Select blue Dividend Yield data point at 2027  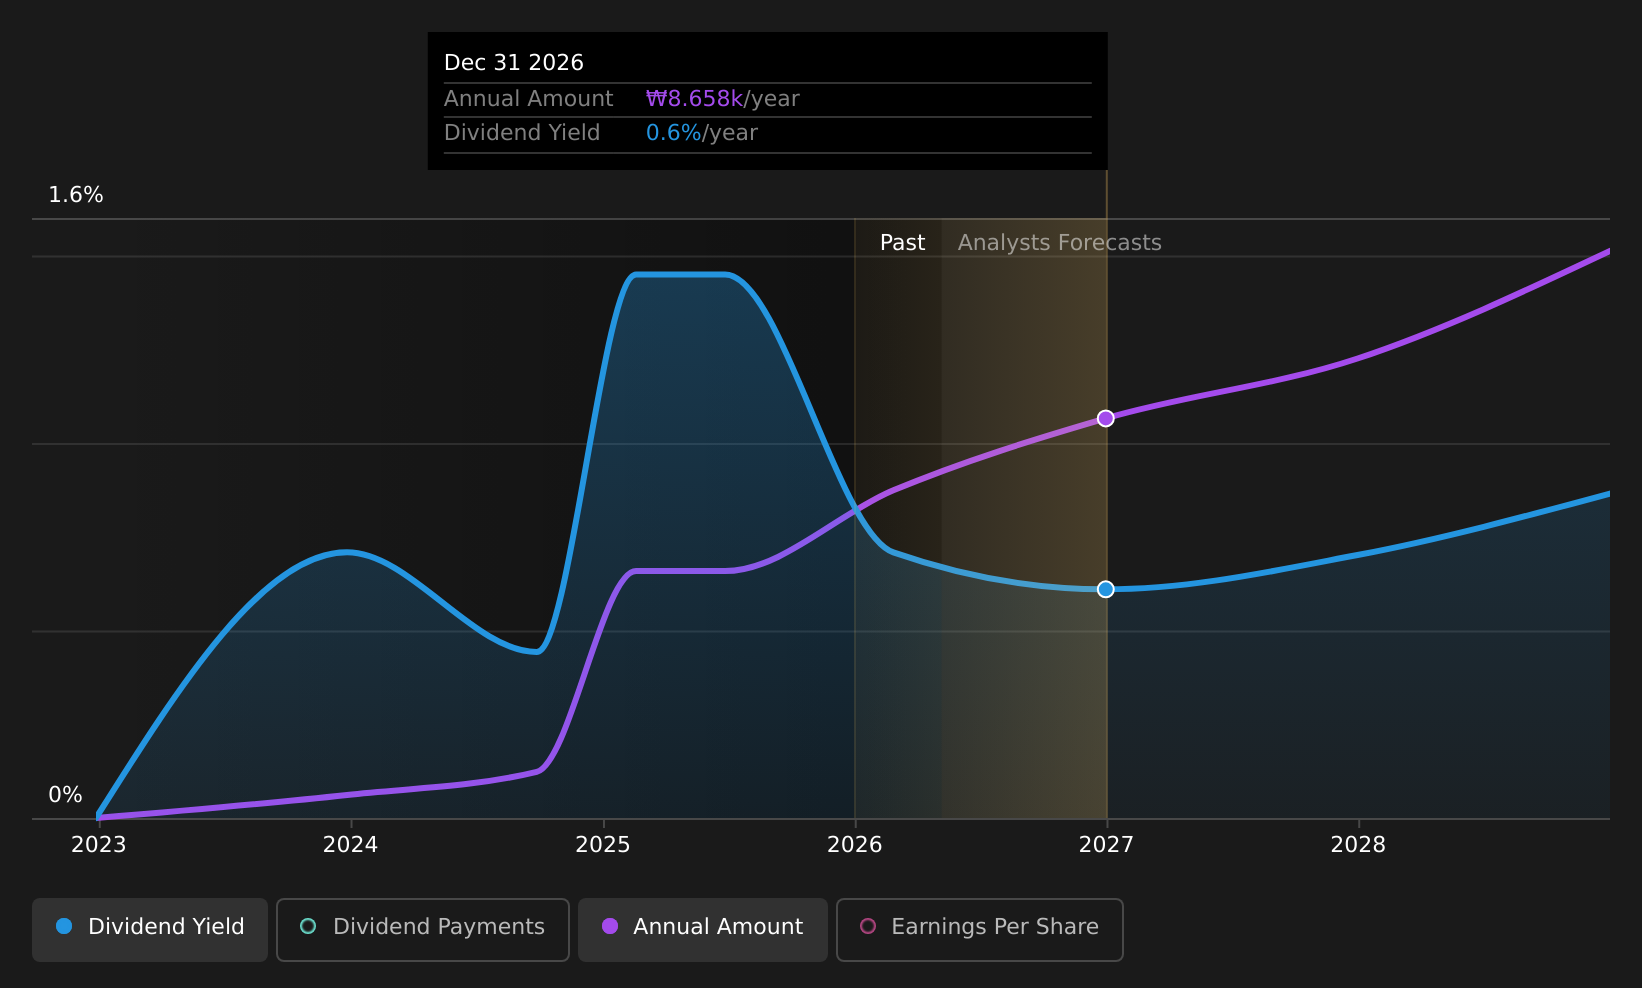coord(1106,589)
